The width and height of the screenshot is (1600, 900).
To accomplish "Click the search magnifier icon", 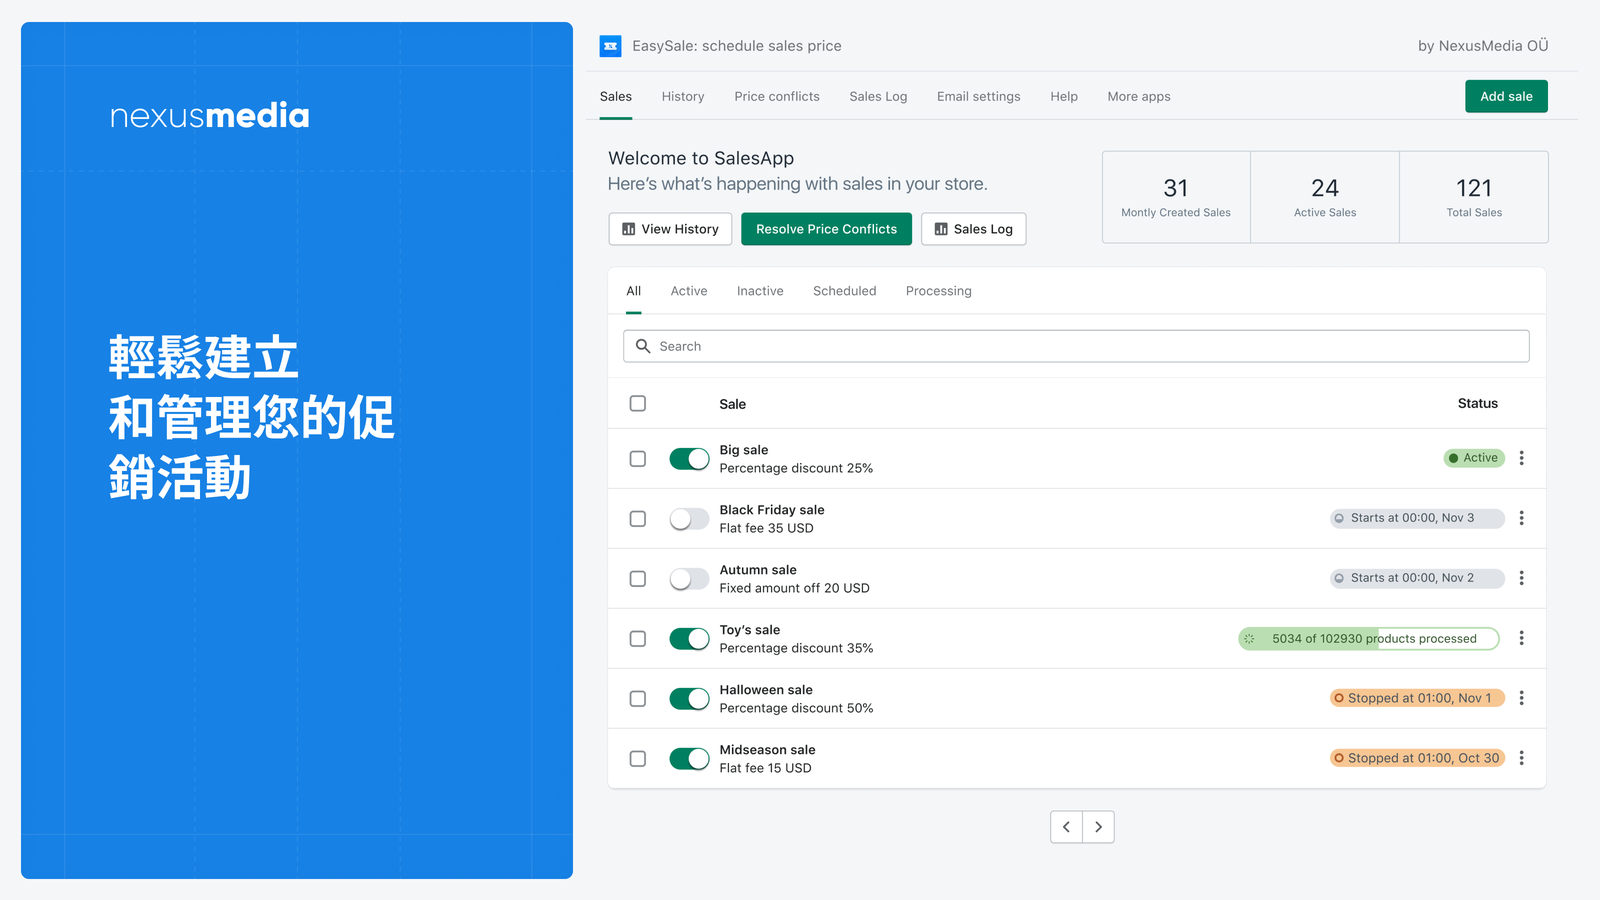I will 643,346.
